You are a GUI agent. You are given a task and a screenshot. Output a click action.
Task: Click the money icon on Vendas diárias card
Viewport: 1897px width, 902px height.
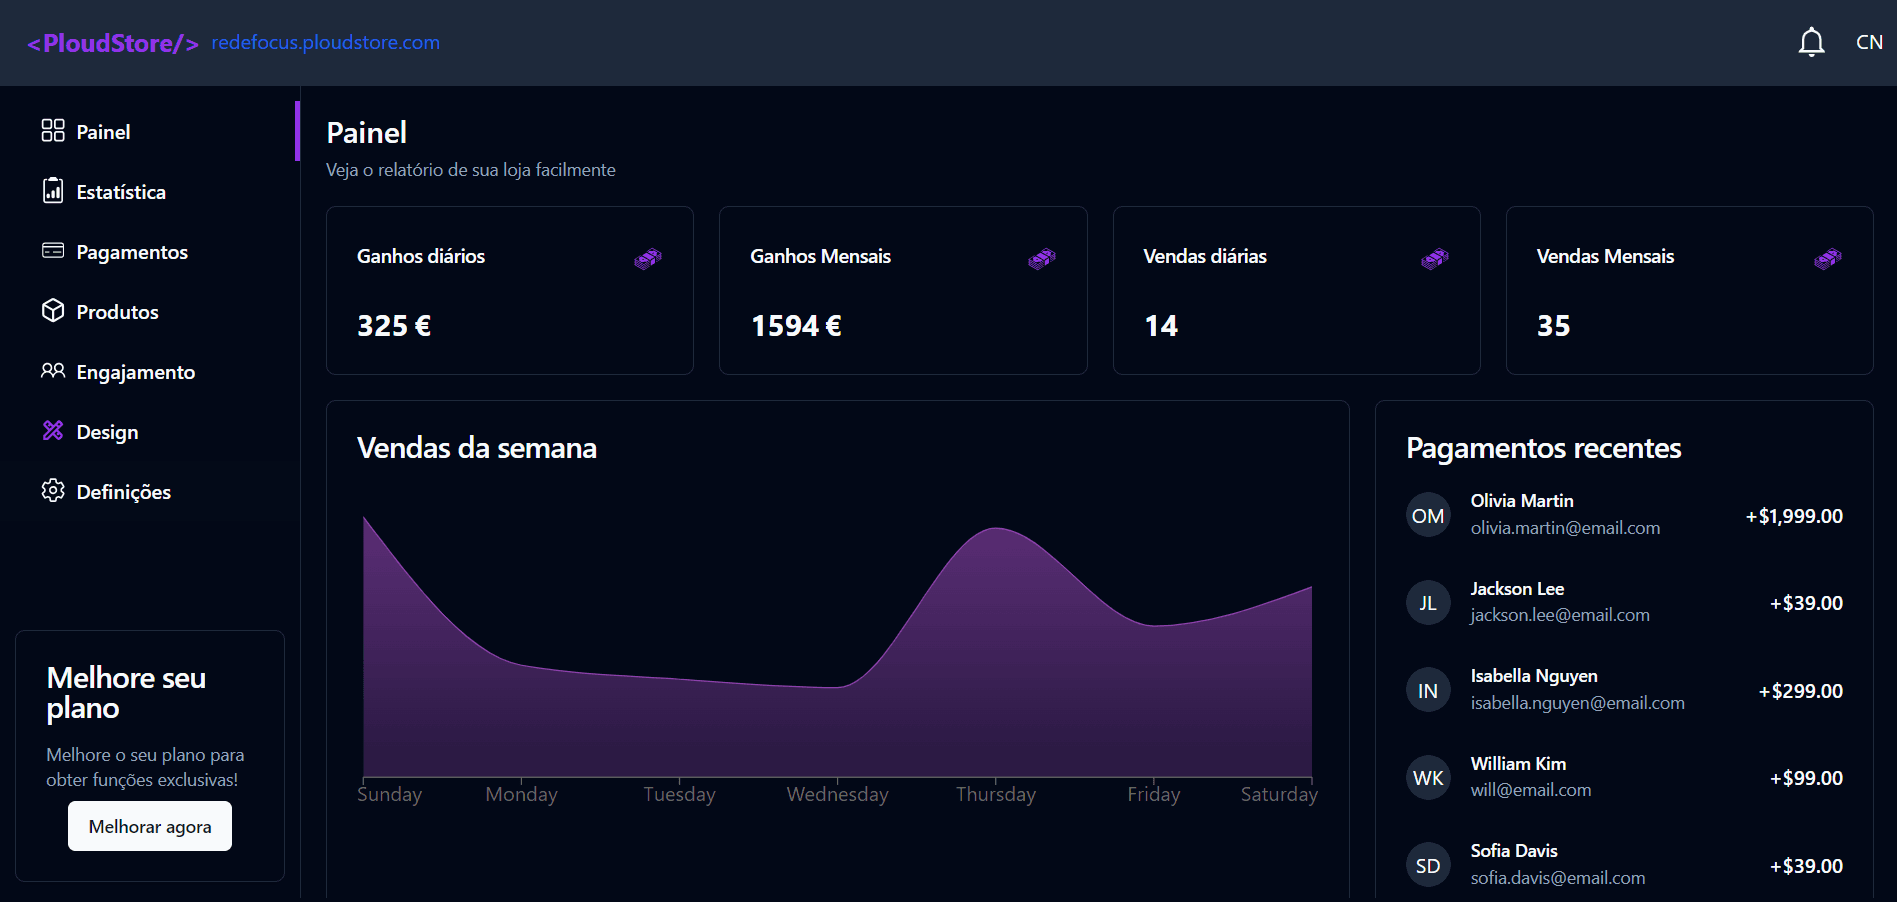[1435, 259]
